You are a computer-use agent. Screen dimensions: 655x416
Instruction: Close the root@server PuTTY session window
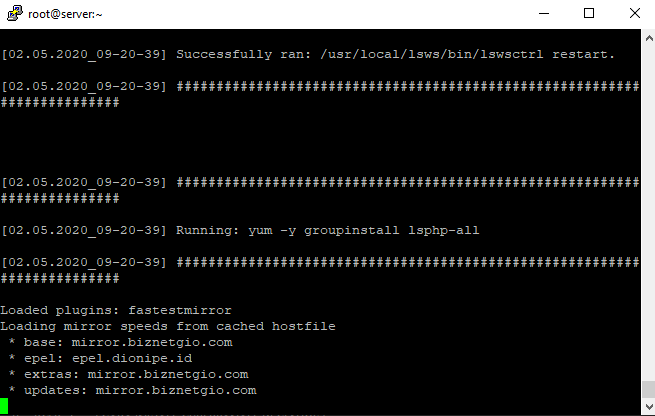coord(634,13)
